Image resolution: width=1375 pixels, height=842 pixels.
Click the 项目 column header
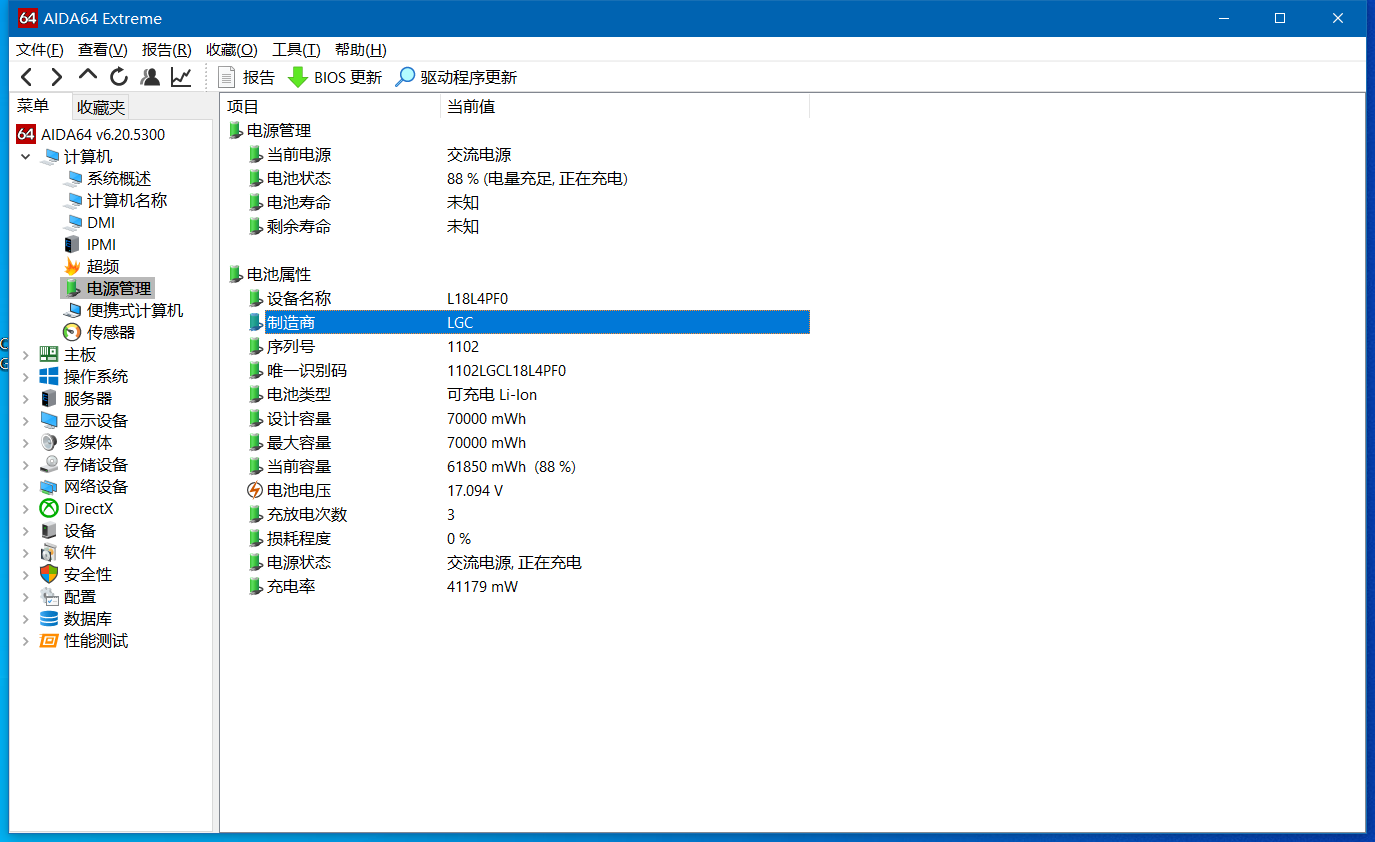tap(330, 106)
